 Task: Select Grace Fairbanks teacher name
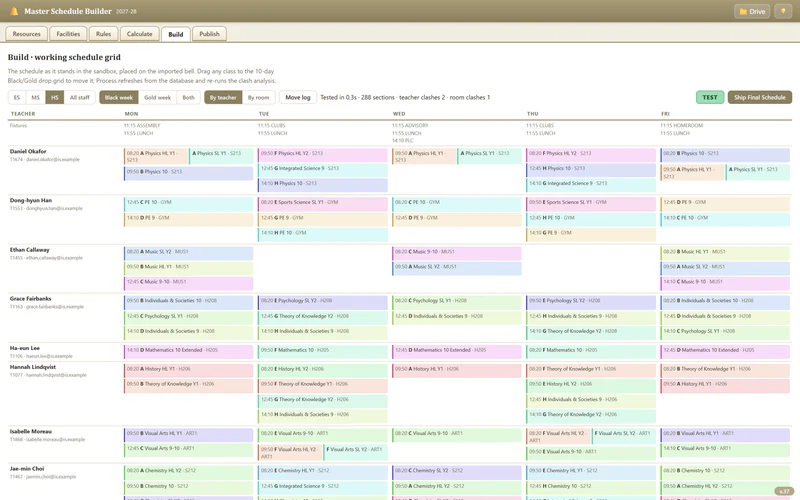(31, 298)
